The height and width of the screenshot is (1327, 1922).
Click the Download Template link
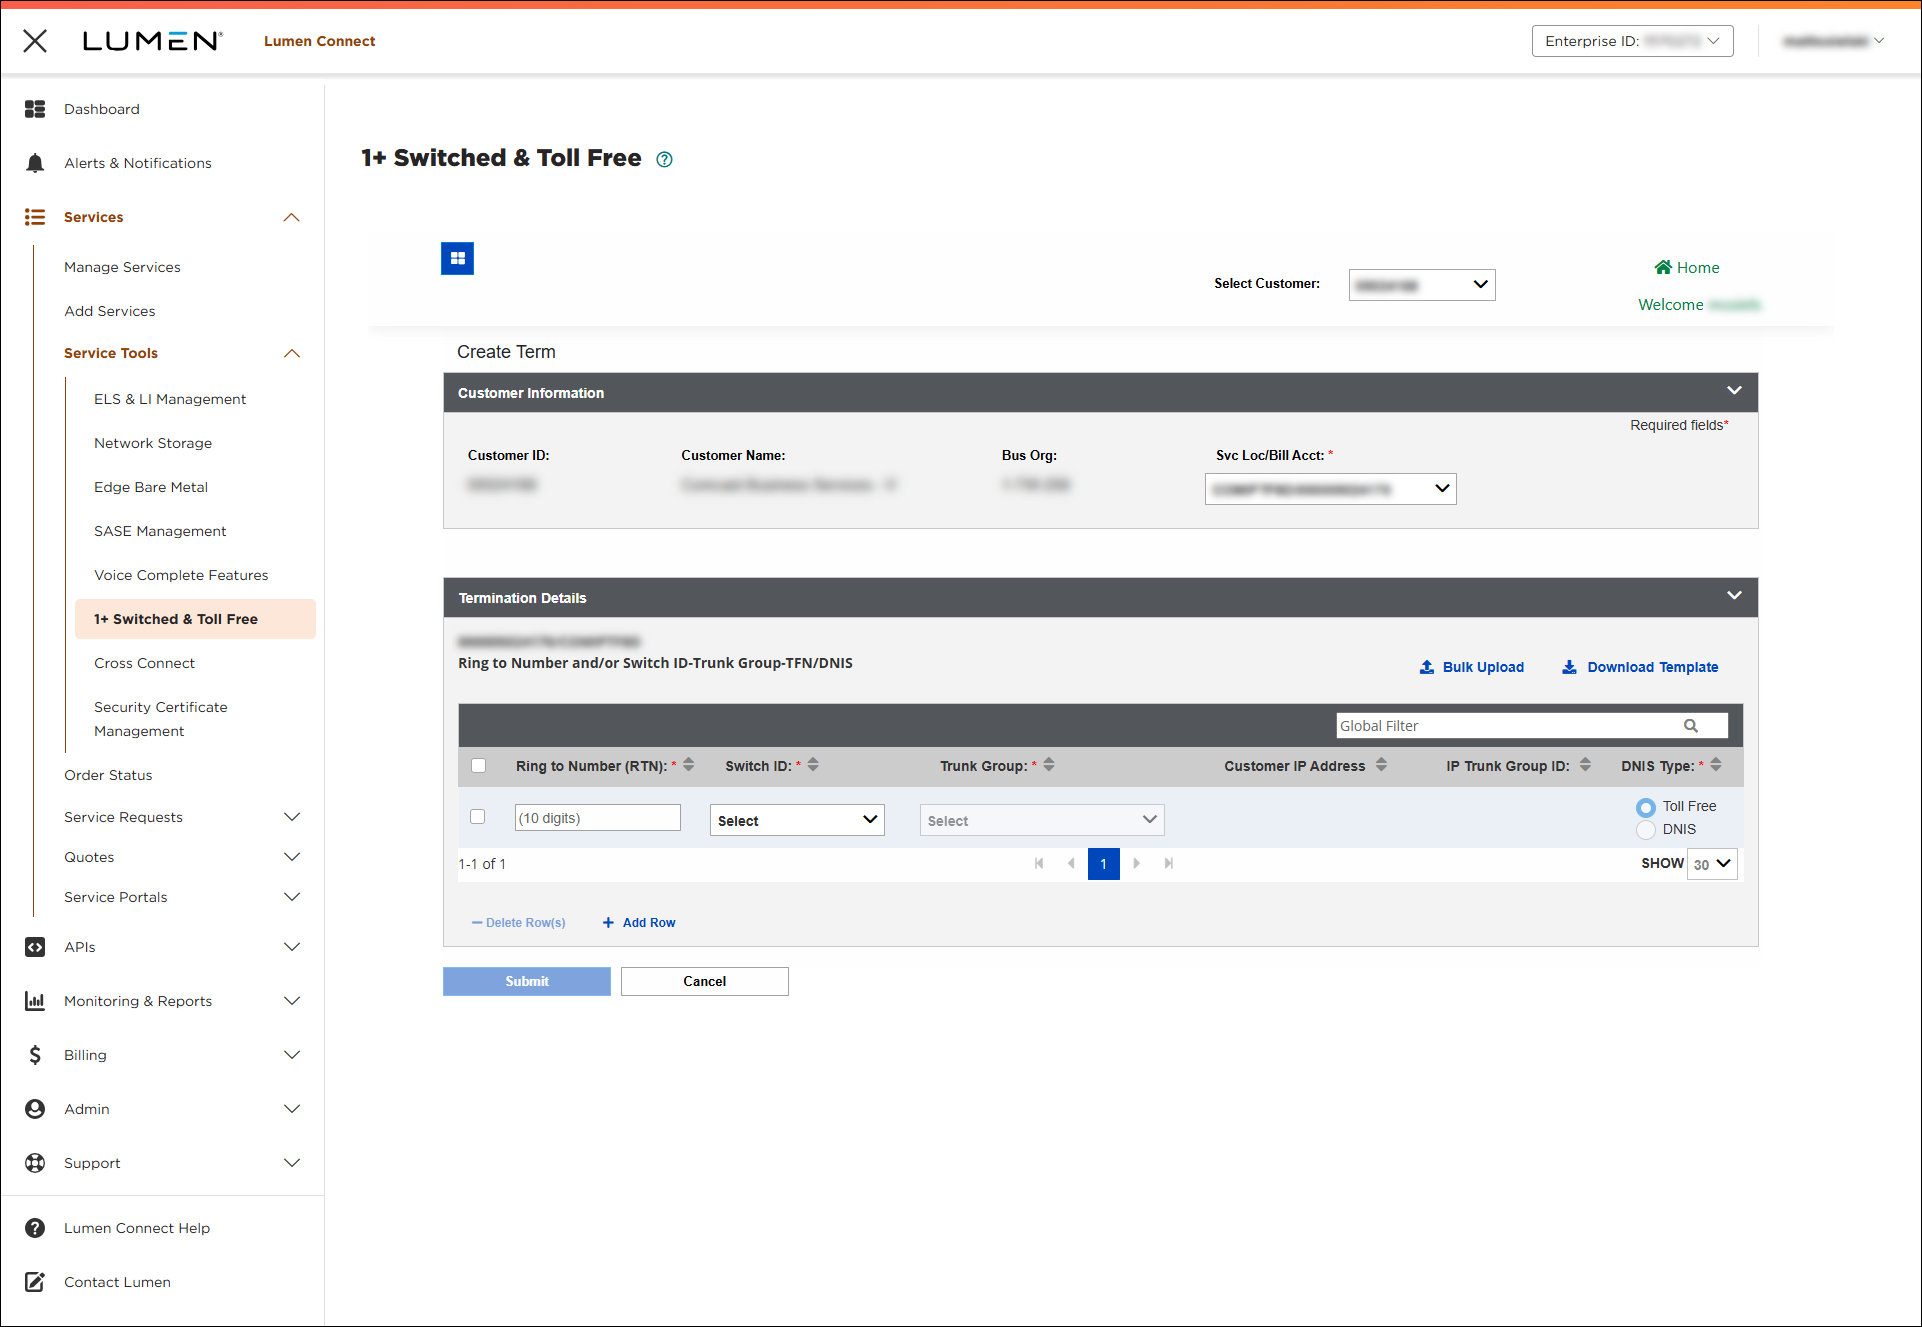[1640, 667]
